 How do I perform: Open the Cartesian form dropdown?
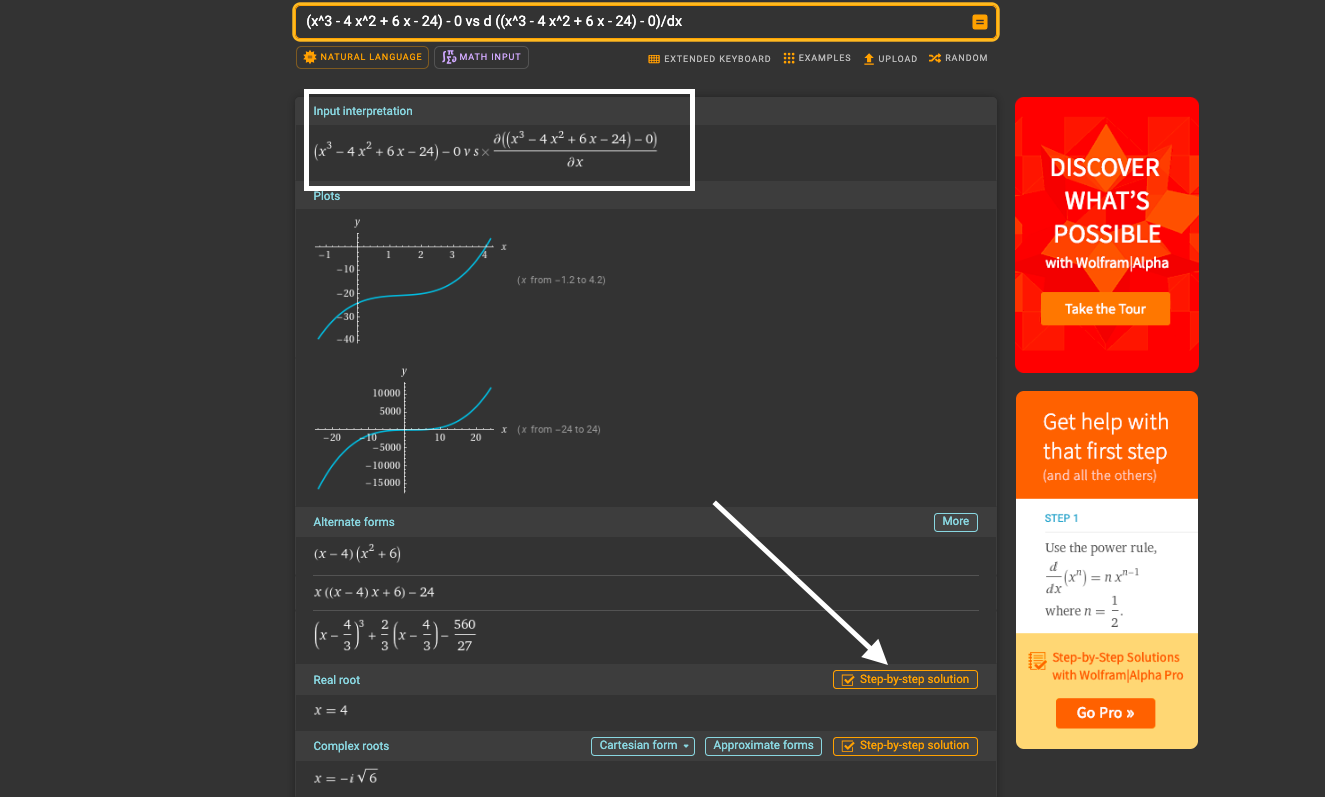click(642, 745)
